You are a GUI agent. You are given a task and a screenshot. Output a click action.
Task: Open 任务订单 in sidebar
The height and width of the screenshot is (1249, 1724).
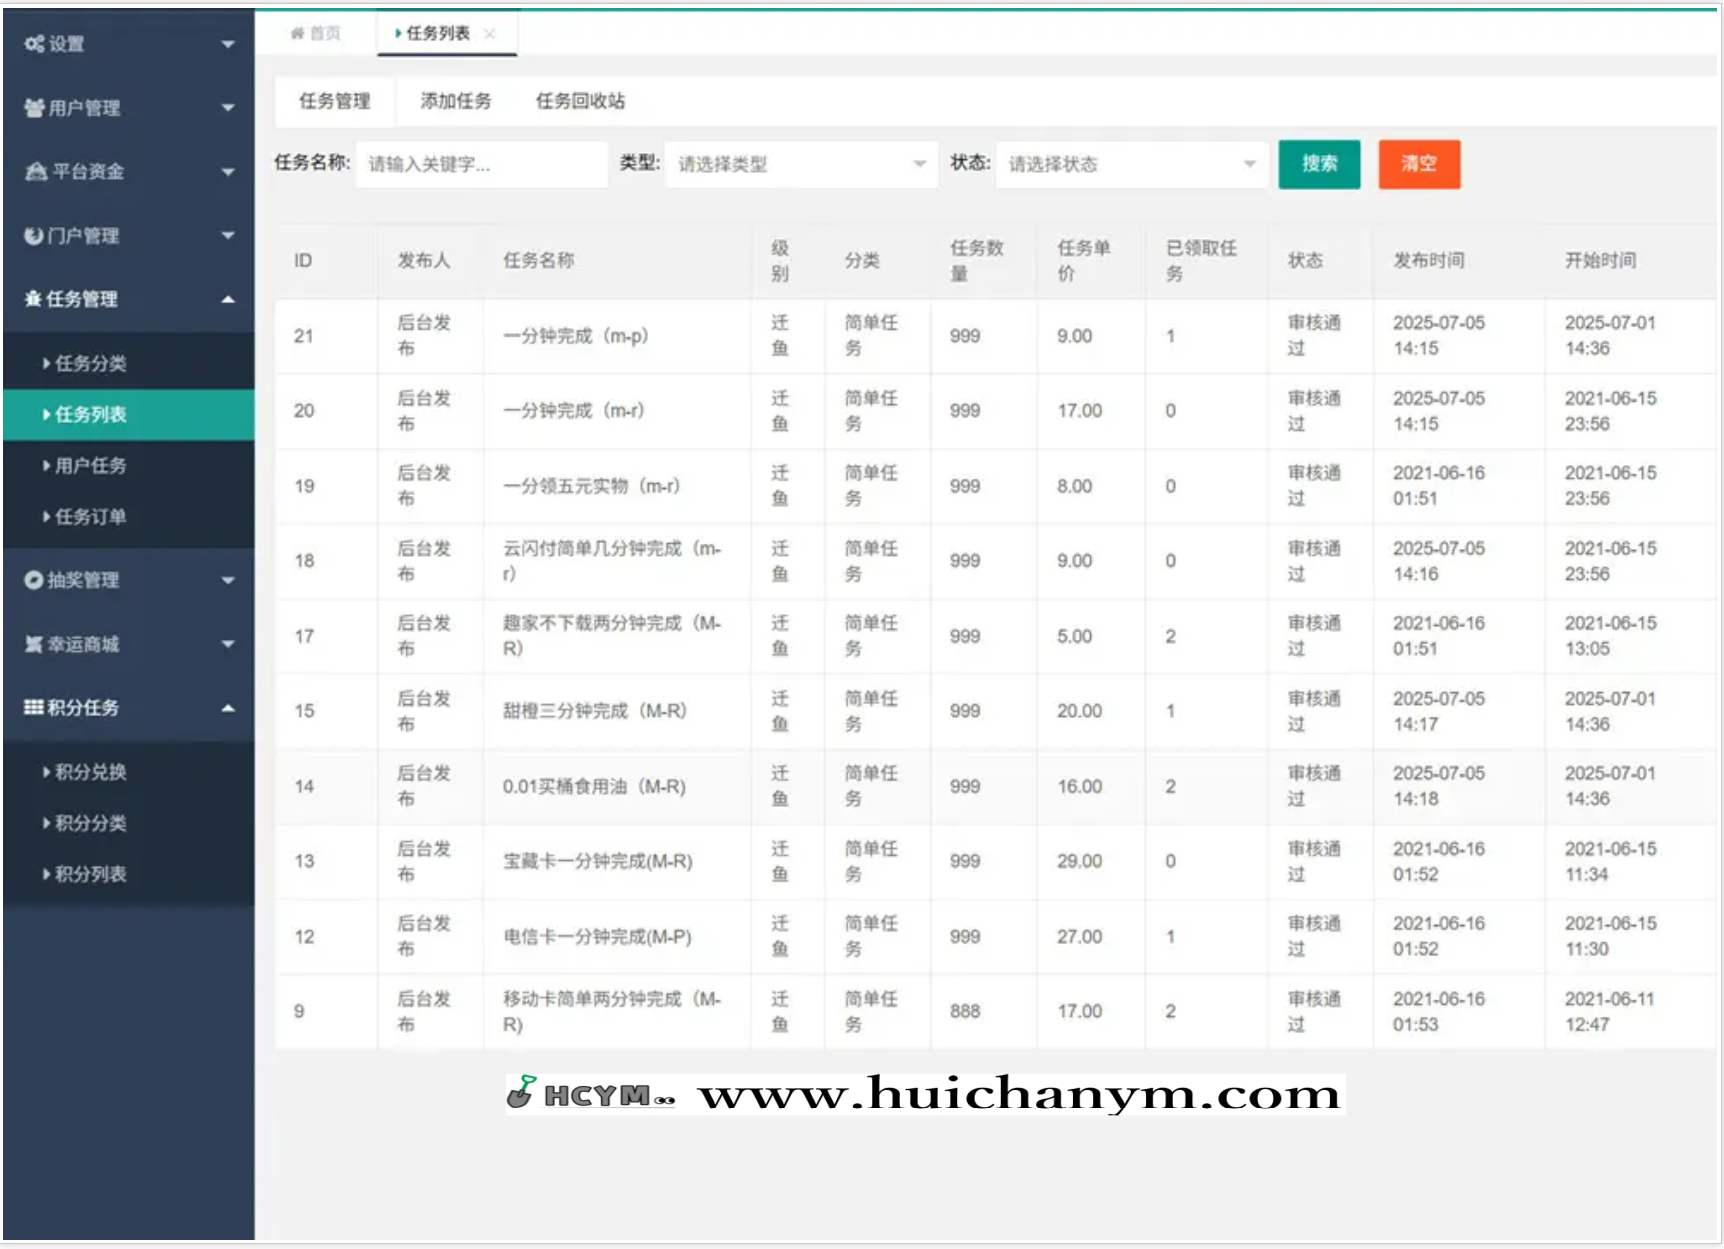(128, 516)
